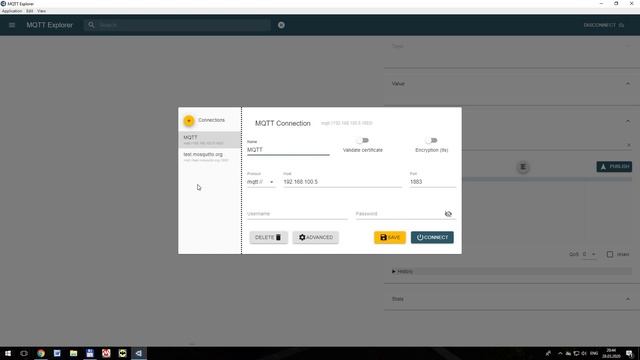Click the floppy disk icon on Save
The width and height of the screenshot is (640, 360).
383,237
